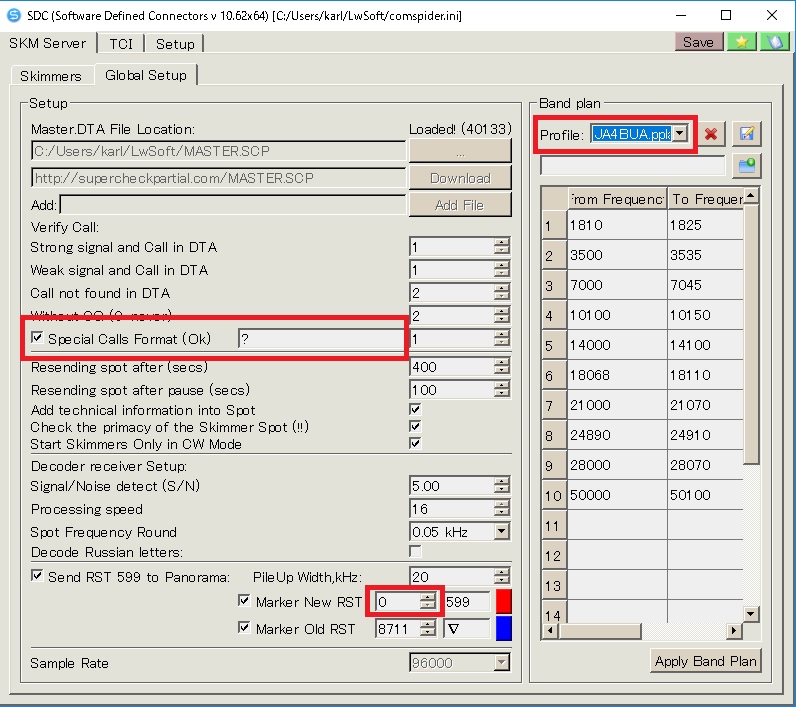The height and width of the screenshot is (707, 796).
Task: Select cell 14000 in band plan row 5
Action: click(617, 345)
